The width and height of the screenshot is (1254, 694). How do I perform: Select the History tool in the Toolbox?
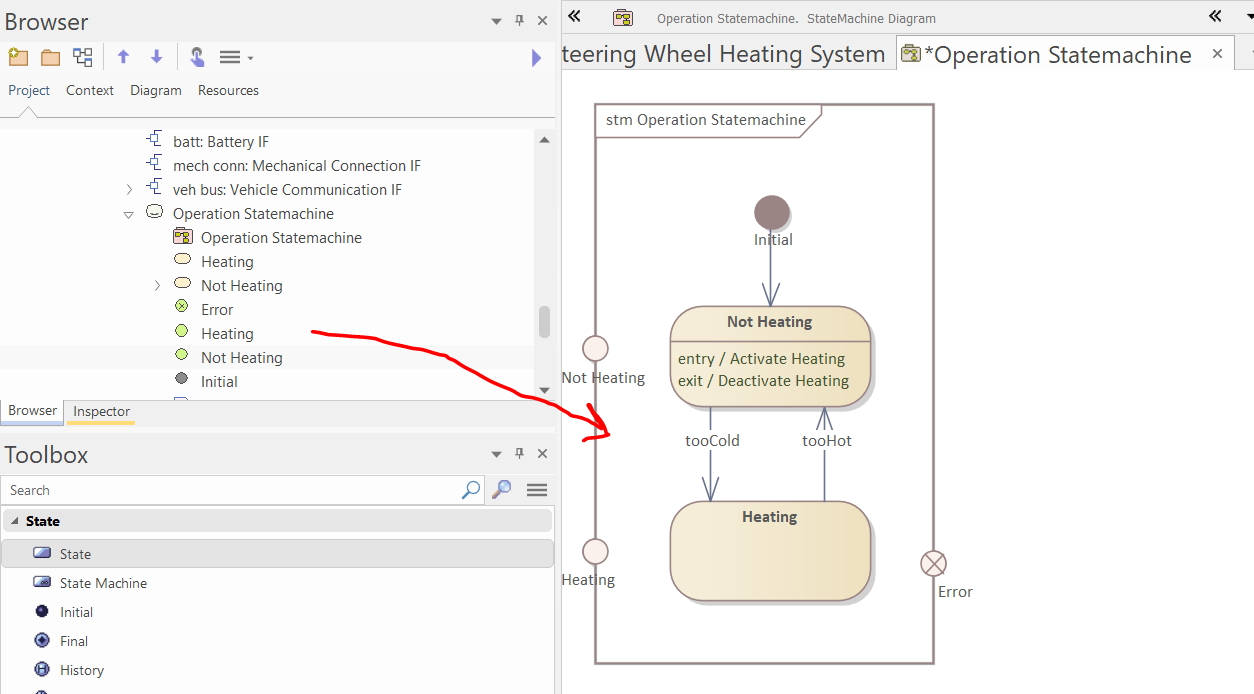click(81, 670)
